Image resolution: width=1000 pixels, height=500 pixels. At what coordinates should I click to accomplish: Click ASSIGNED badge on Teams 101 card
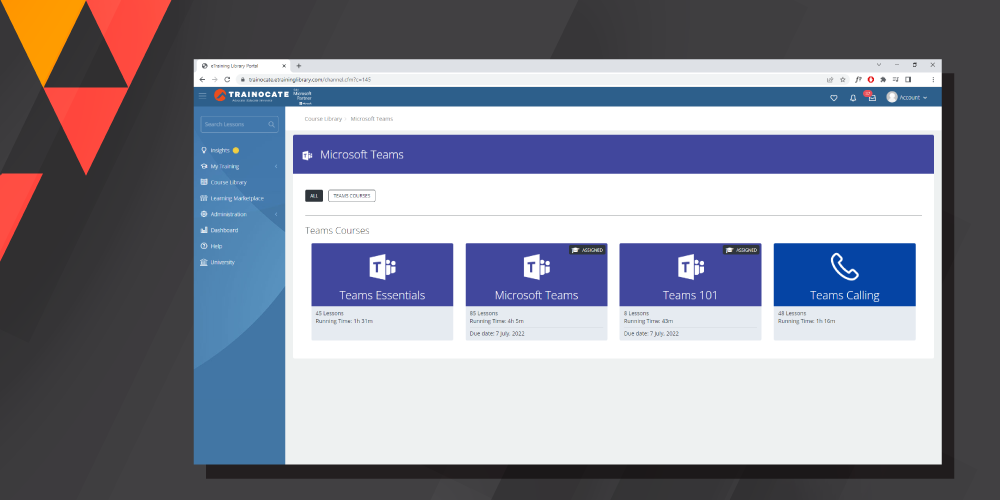pos(741,250)
